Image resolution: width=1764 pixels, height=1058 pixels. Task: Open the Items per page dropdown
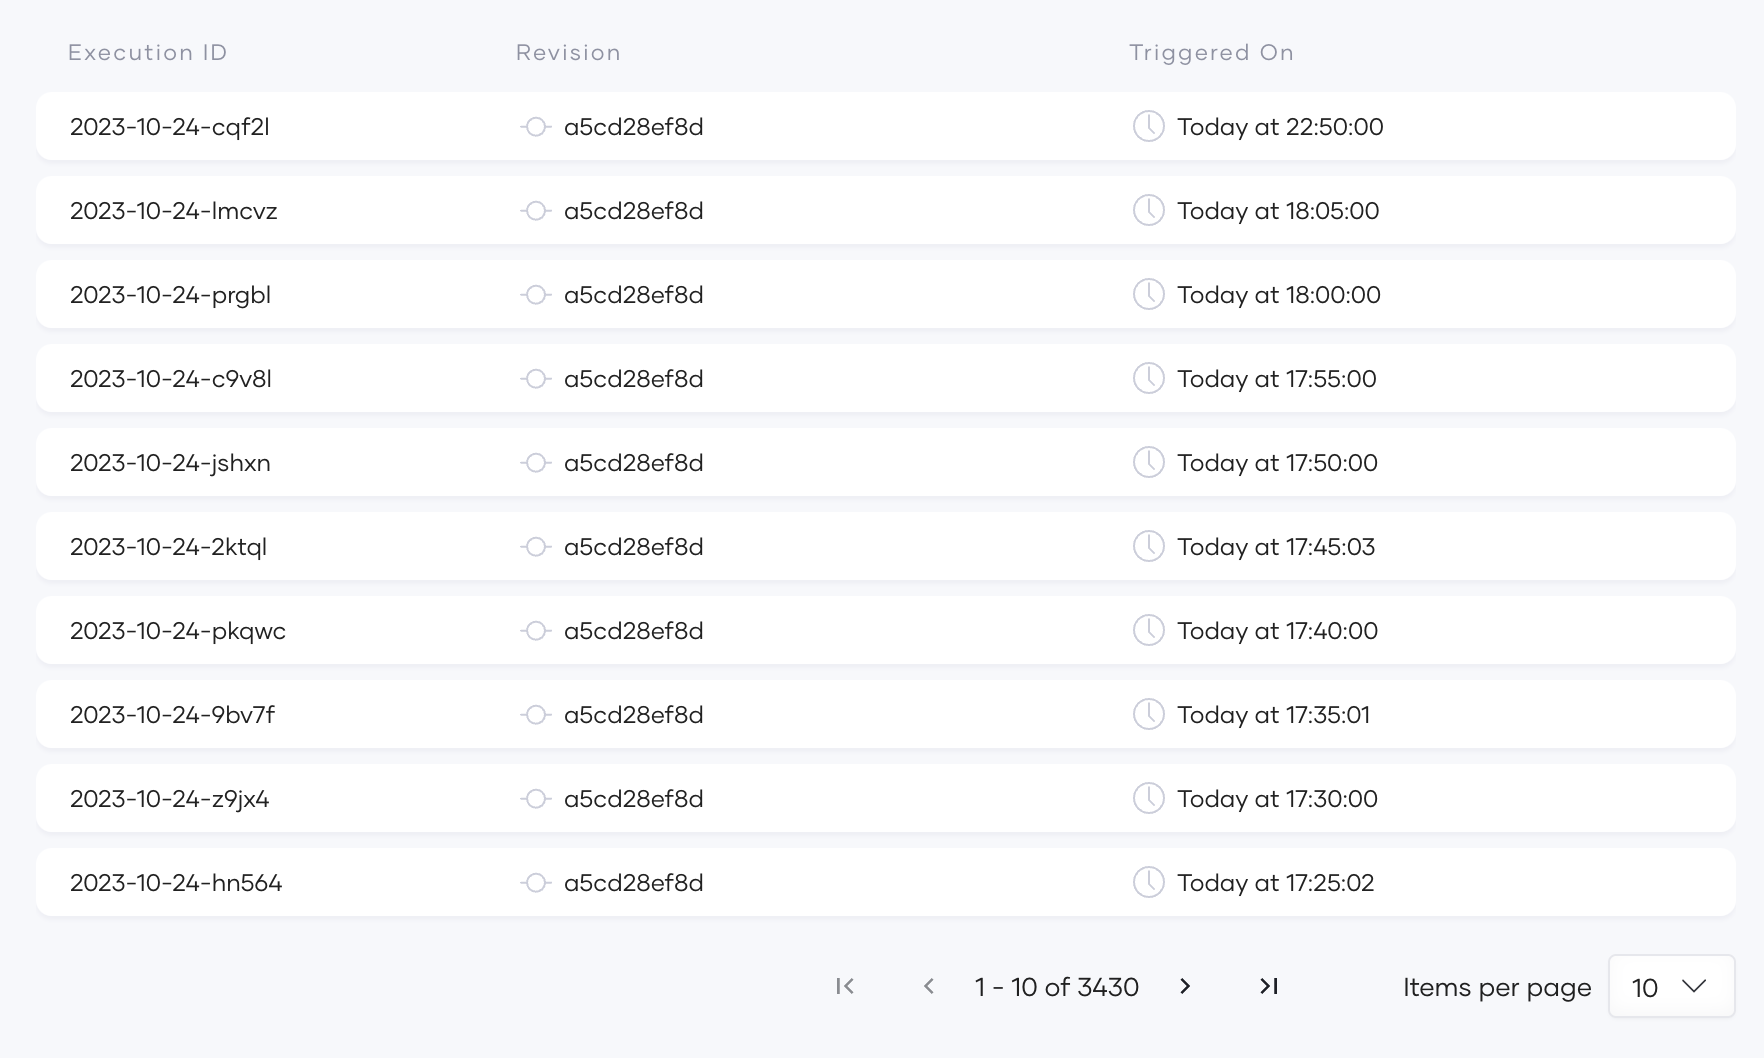point(1671,987)
